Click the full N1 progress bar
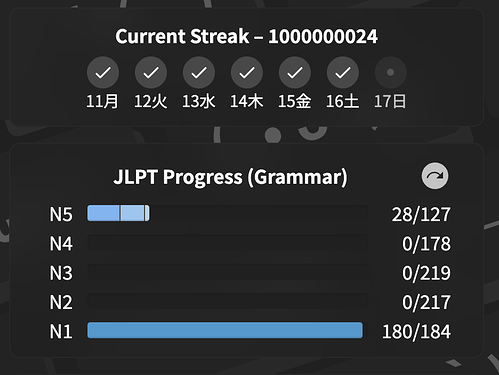Viewport: 499px width, 375px height. tap(225, 330)
